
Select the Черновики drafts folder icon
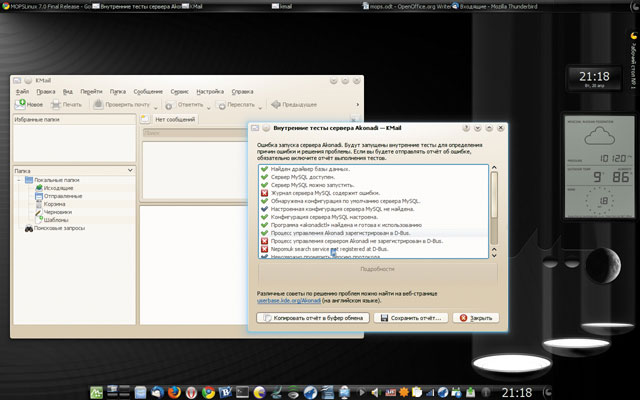coord(39,212)
